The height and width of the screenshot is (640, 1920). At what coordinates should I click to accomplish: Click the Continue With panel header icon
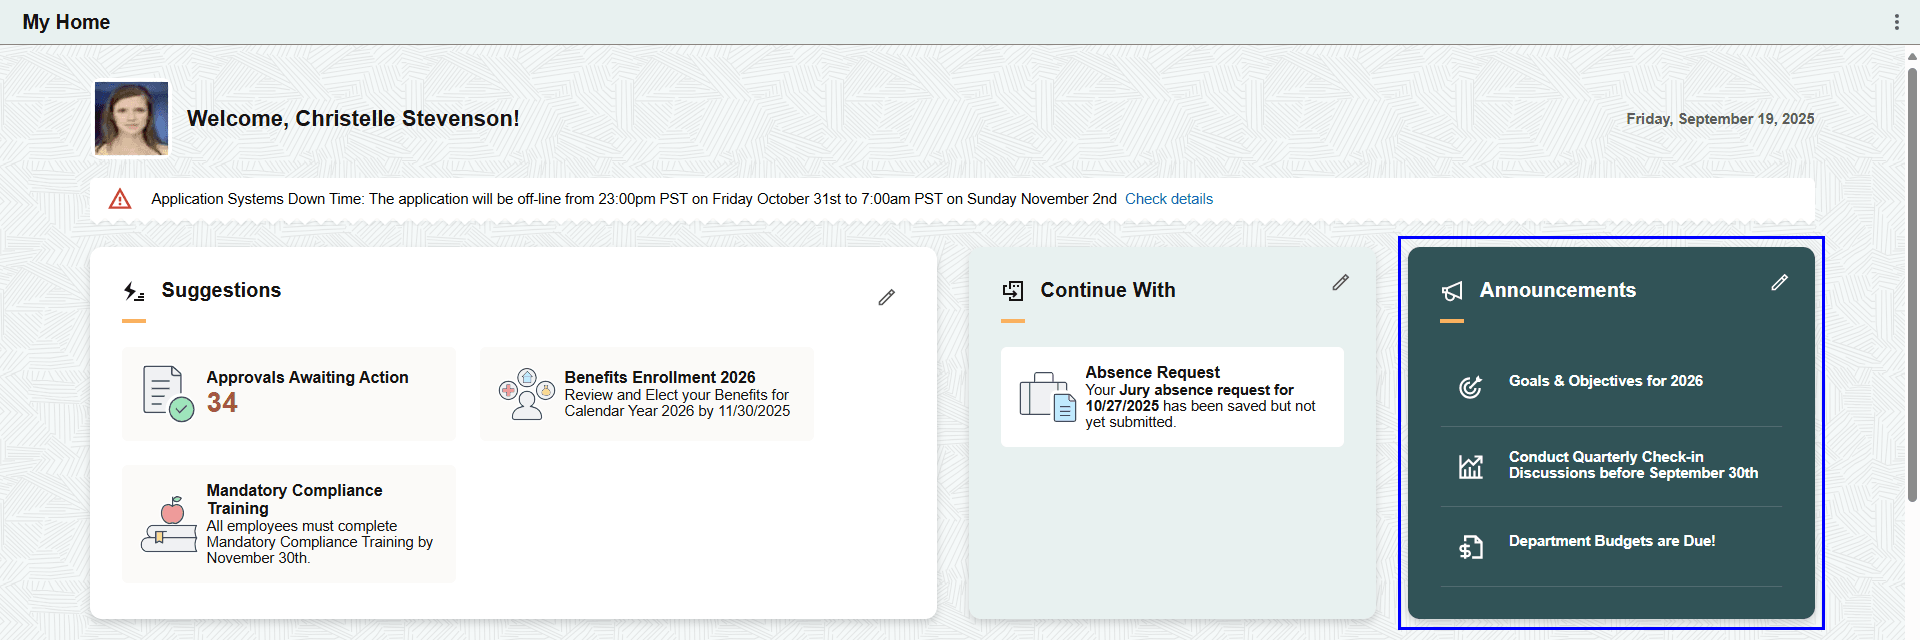click(1012, 290)
